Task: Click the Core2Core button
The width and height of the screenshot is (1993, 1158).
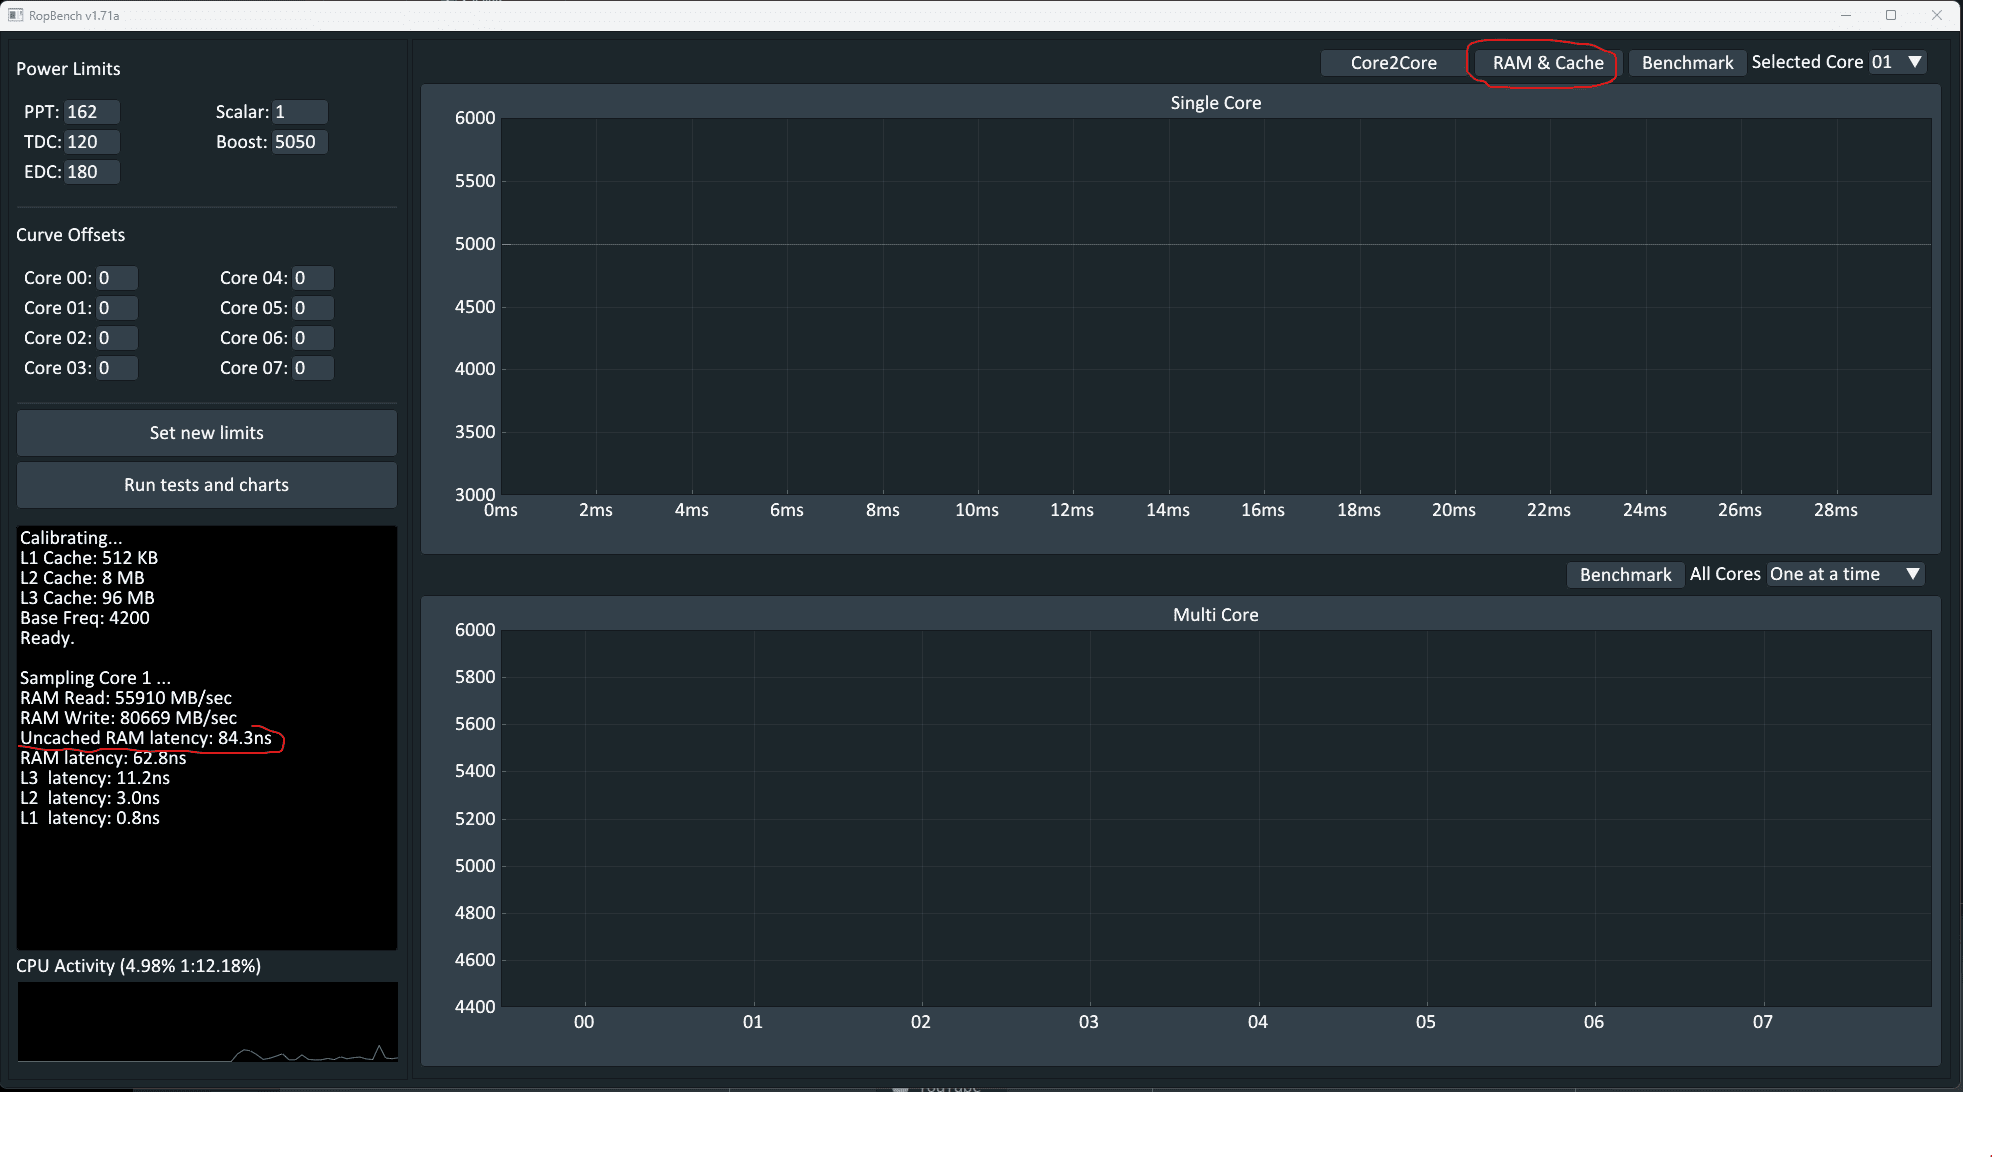Action: pos(1393,63)
